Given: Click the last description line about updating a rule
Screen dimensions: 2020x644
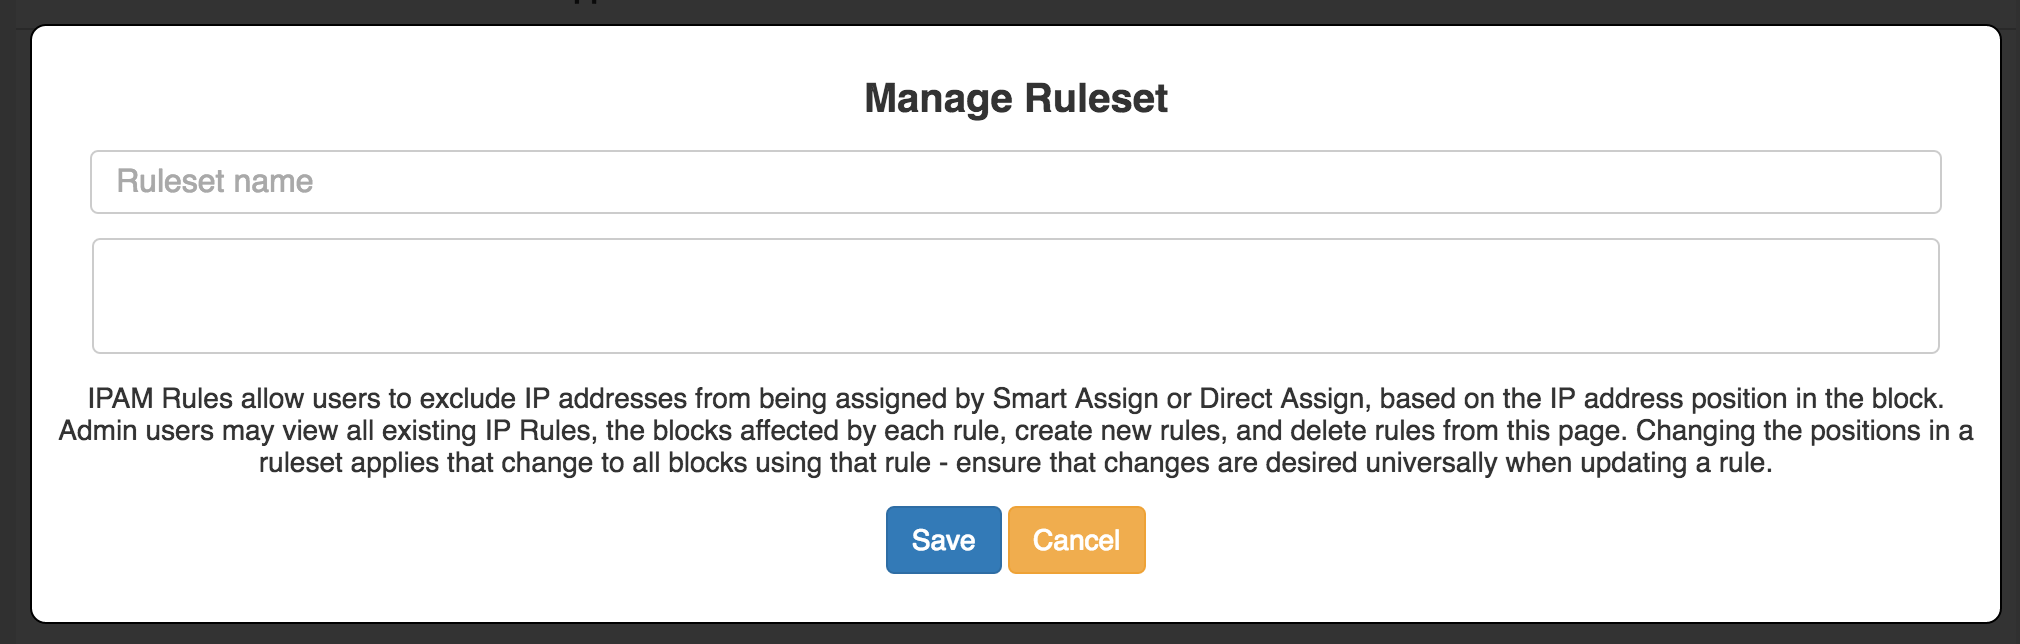Looking at the screenshot, I should tap(1015, 463).
